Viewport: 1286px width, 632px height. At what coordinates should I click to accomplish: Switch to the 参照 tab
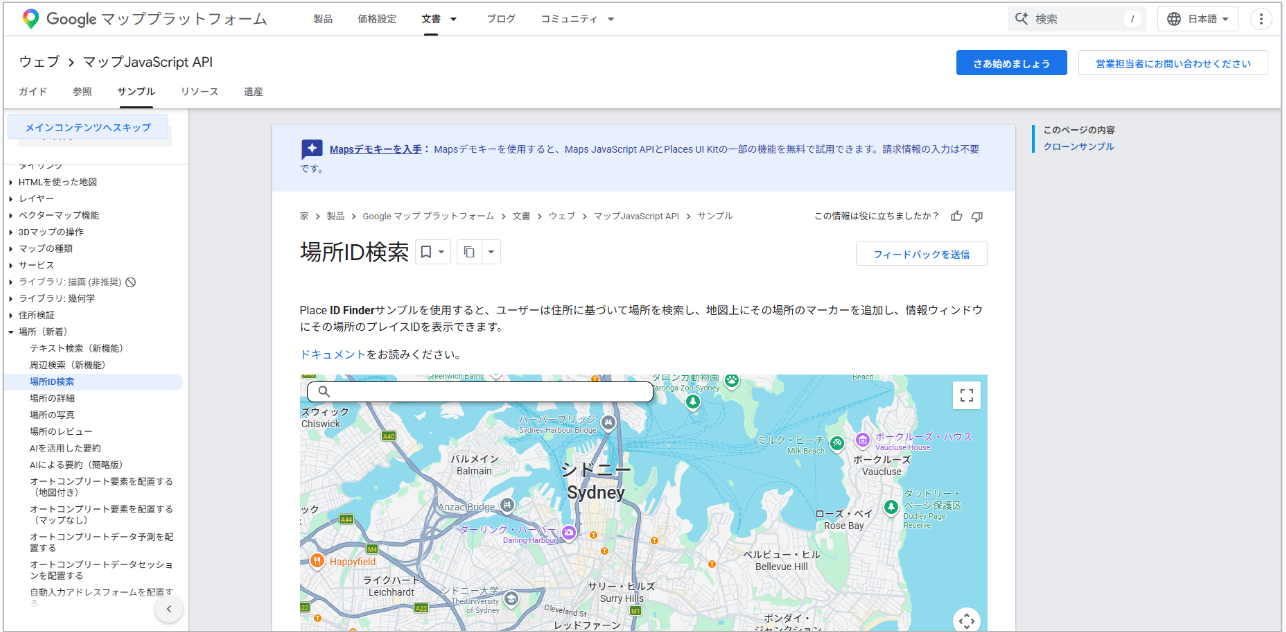click(82, 92)
